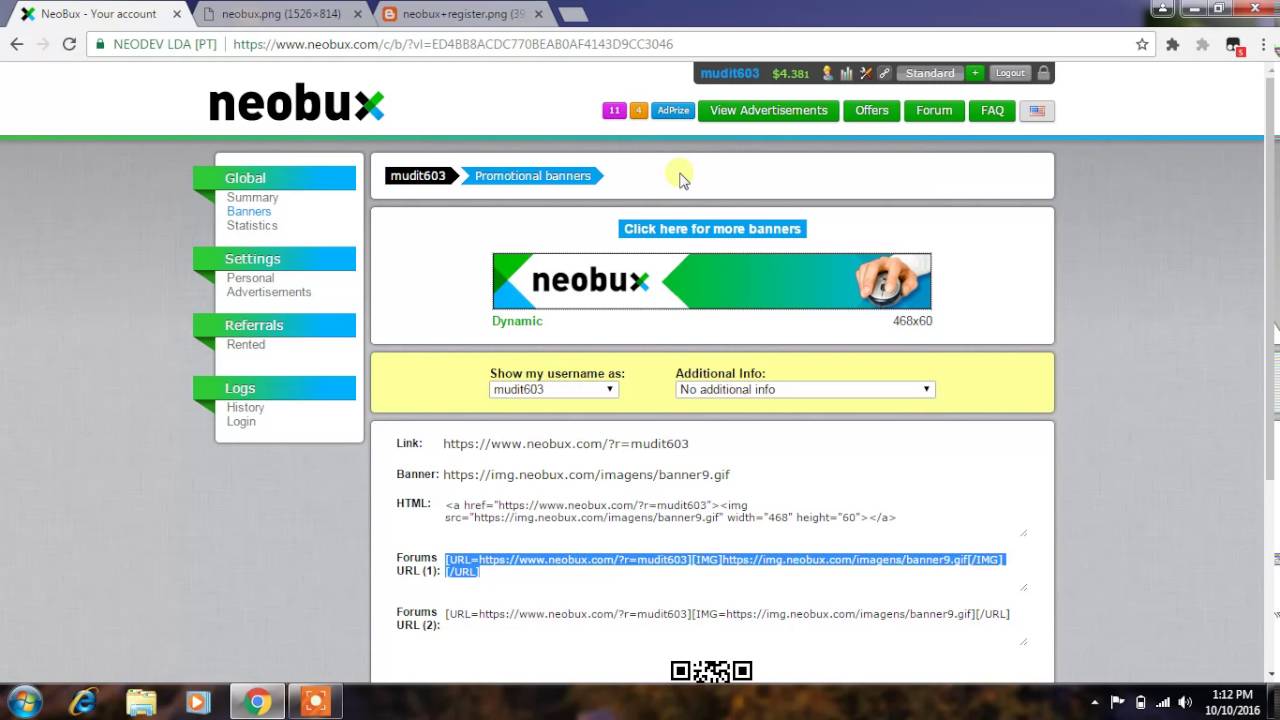Screen dimensions: 1280x720
Task: Click the padlock icon beside Logout
Action: click(1043, 73)
